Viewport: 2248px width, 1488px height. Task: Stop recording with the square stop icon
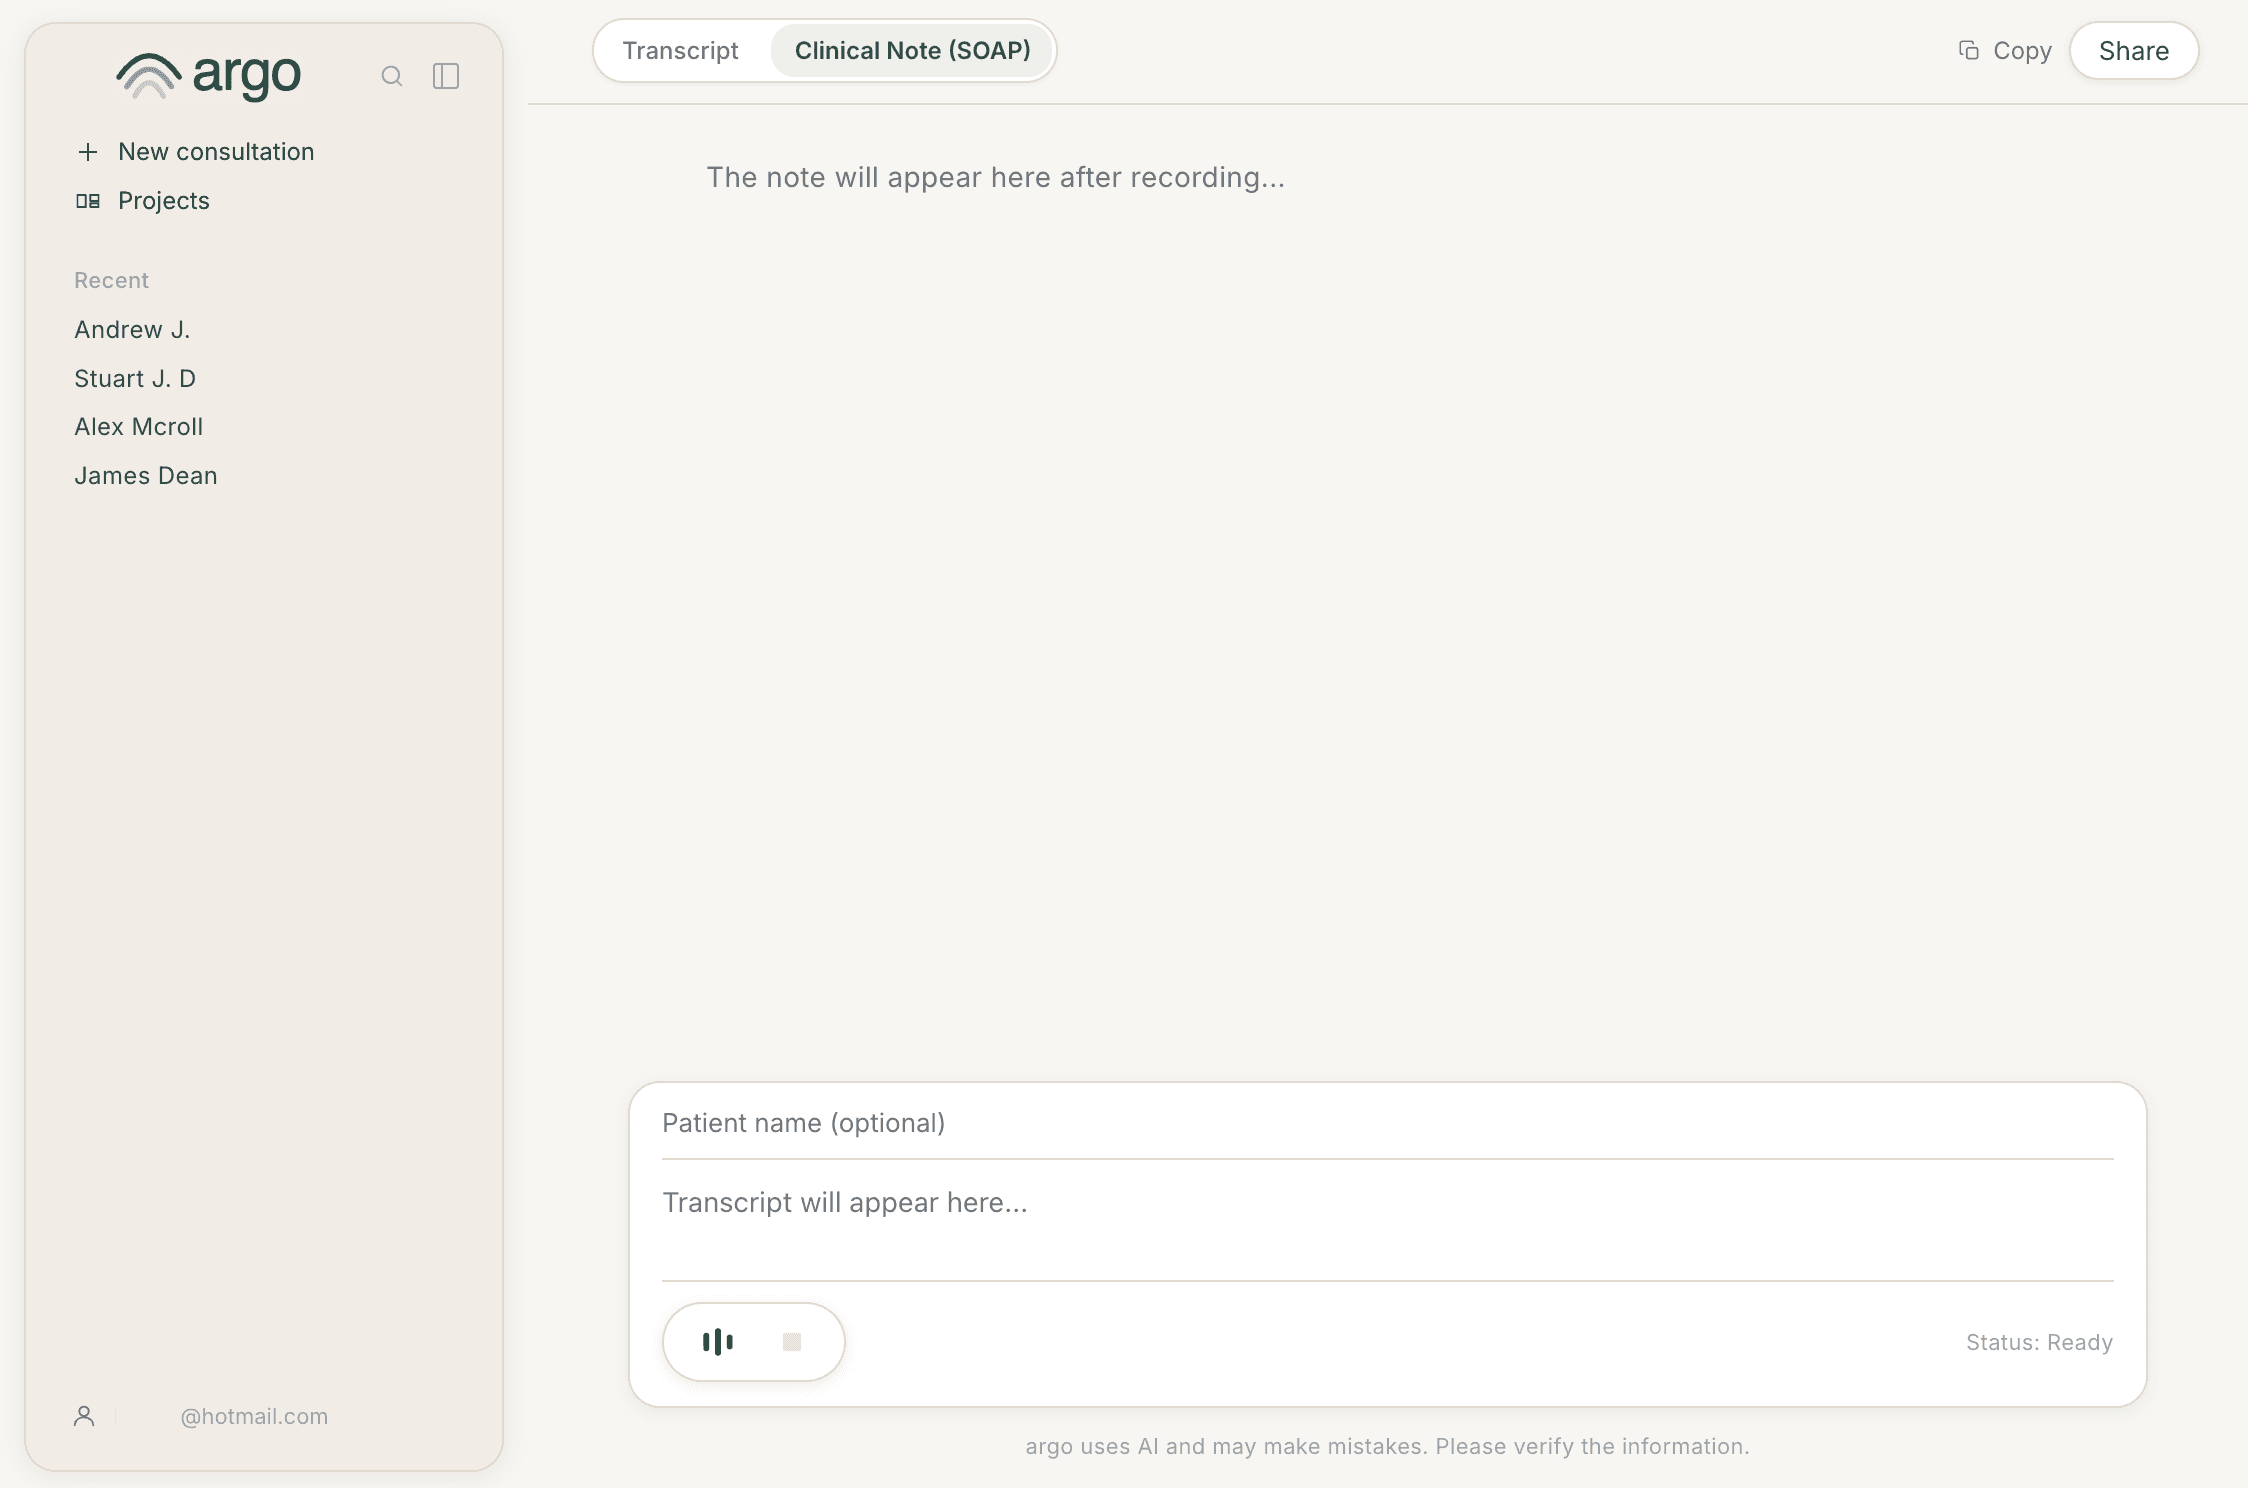(x=791, y=1341)
